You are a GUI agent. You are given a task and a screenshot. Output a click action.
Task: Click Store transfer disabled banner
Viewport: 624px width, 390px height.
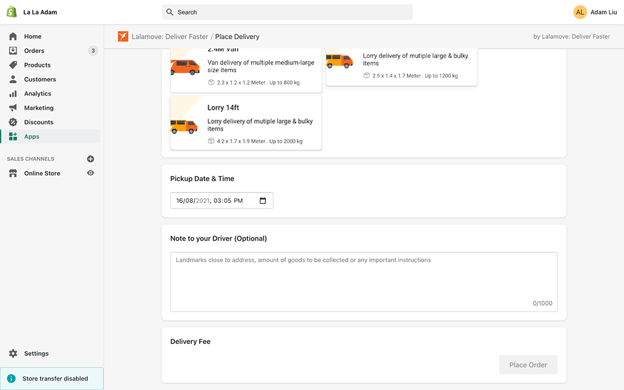click(x=52, y=378)
